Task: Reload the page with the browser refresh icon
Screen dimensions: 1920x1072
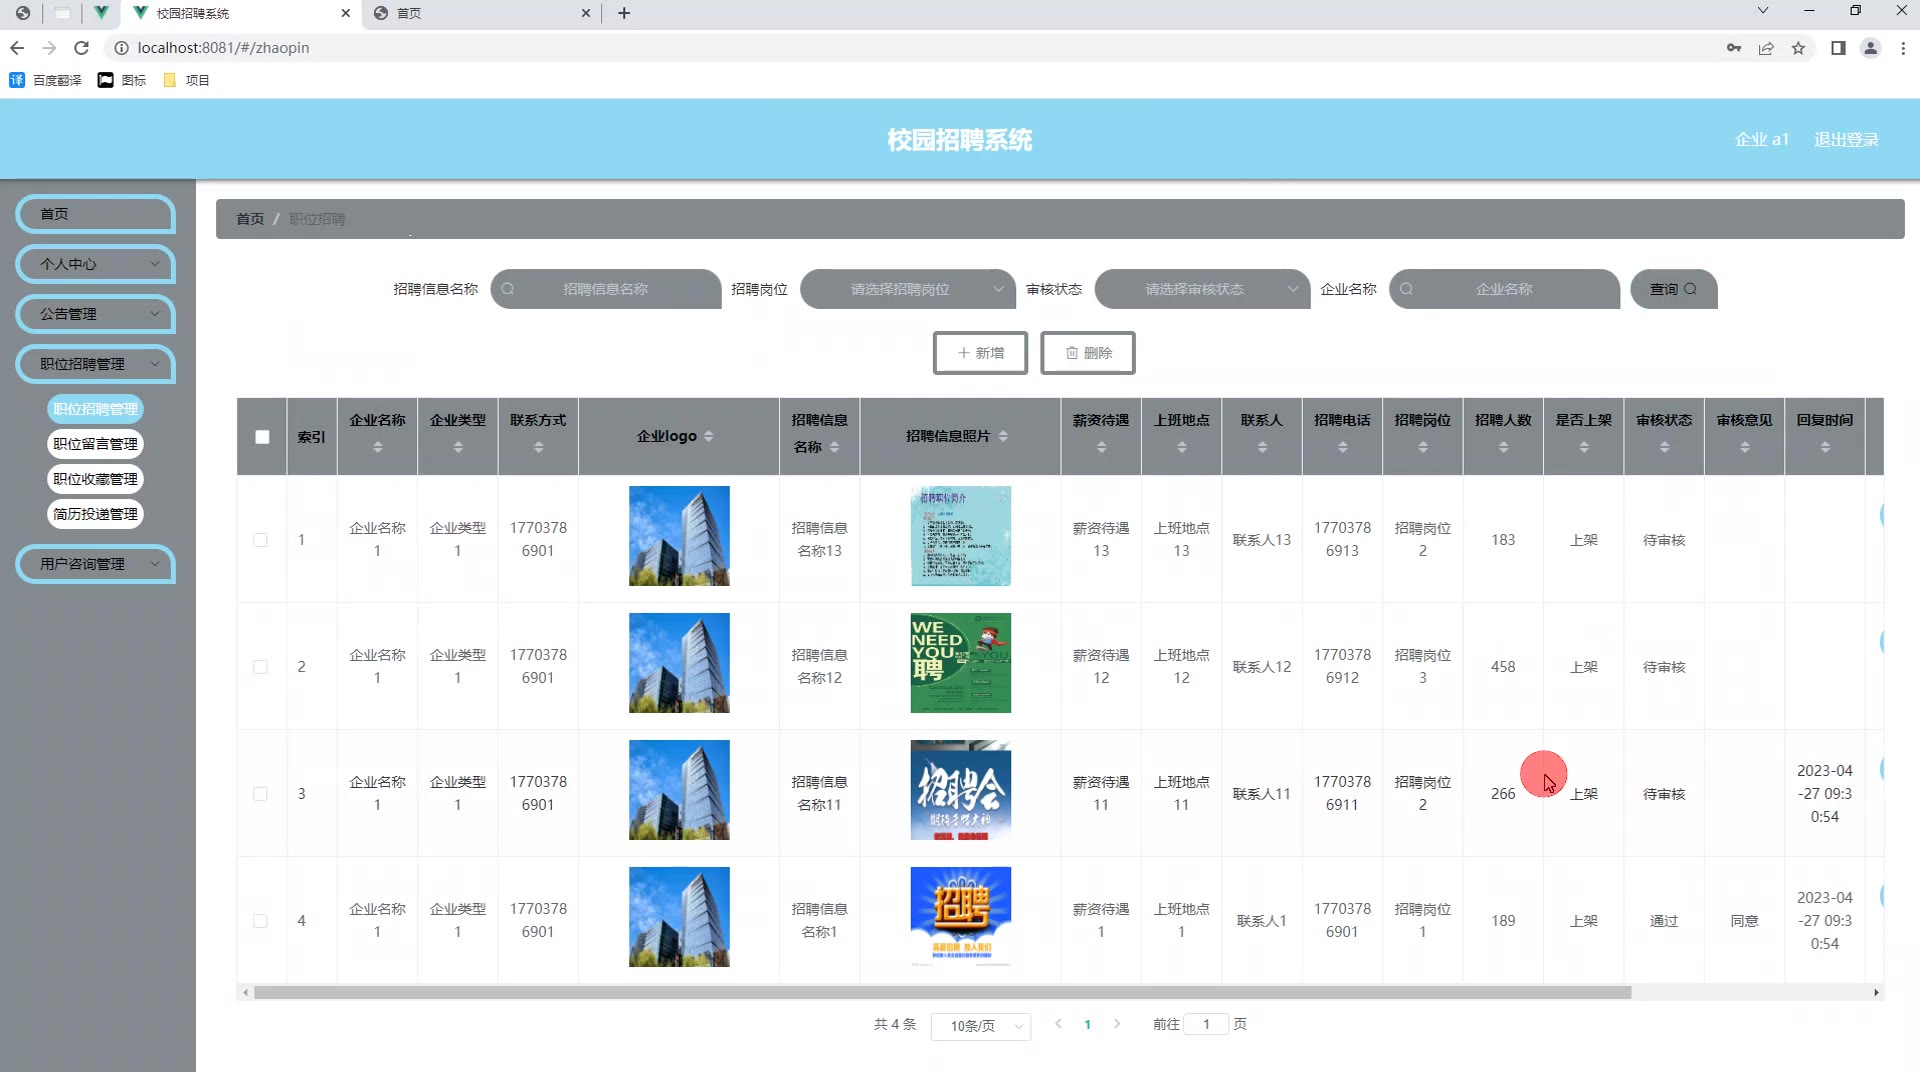Action: click(82, 48)
